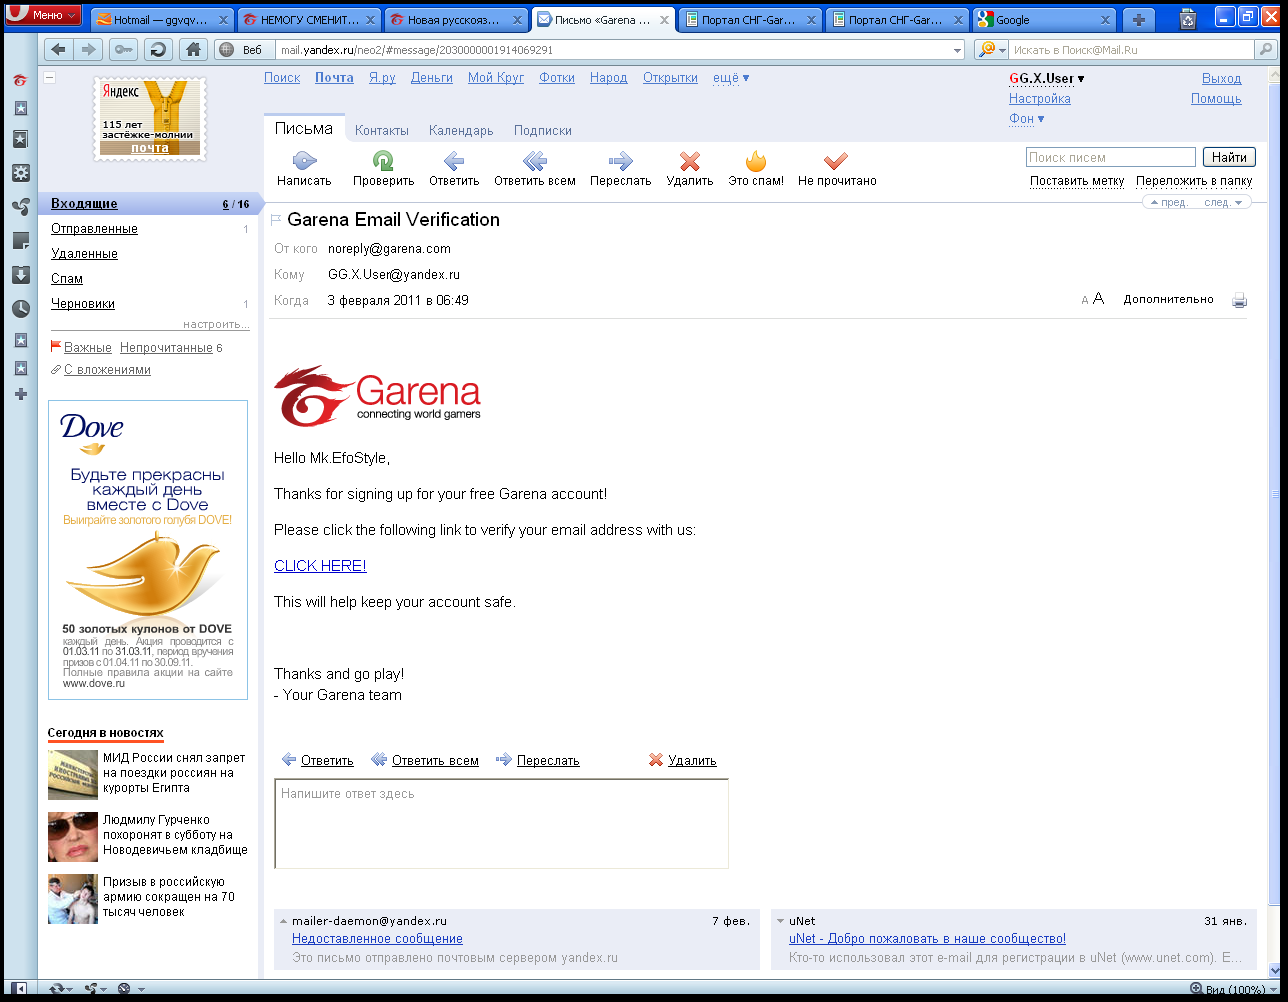Open the Переложить в папку dropdown
Viewport: 1288px width, 1002px height.
pos(1194,181)
